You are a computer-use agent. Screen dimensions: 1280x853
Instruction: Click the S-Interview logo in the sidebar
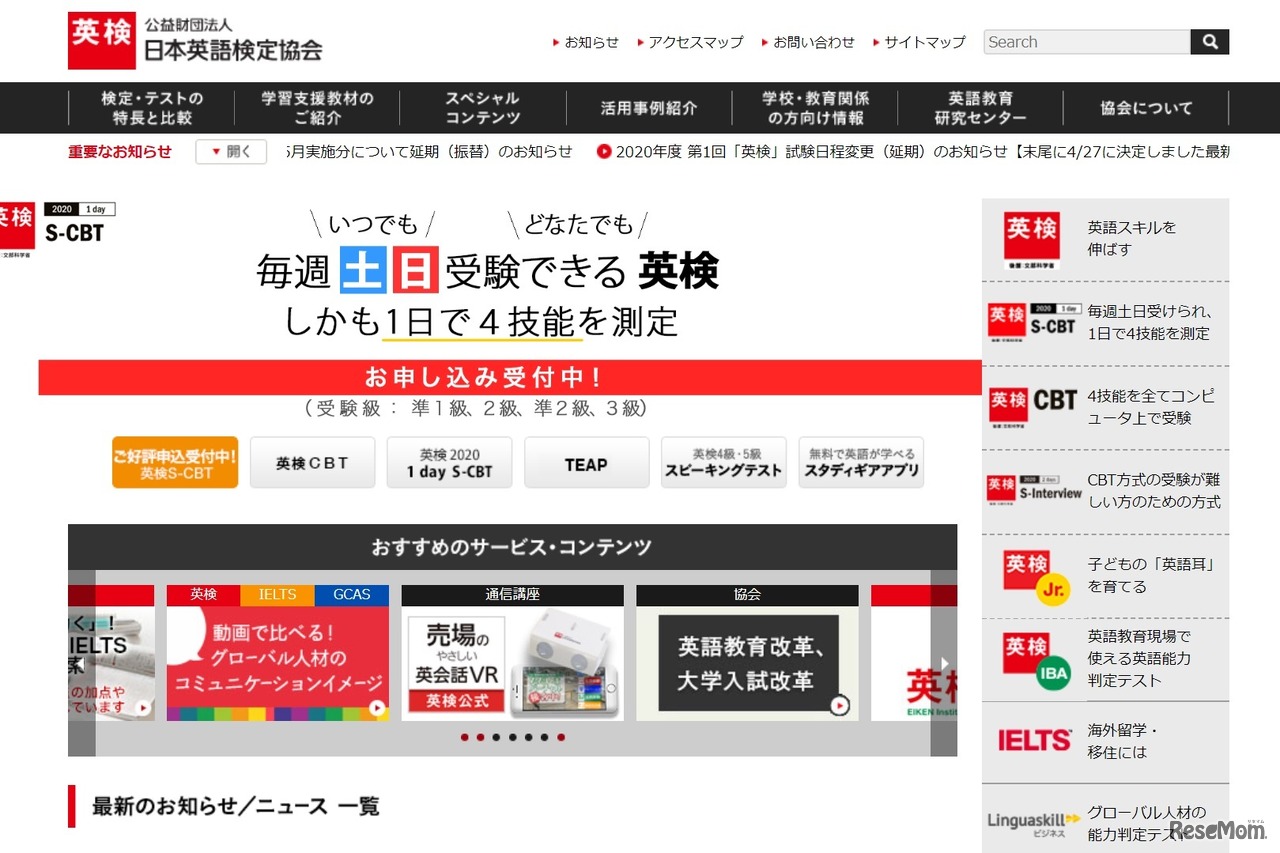pos(1034,490)
